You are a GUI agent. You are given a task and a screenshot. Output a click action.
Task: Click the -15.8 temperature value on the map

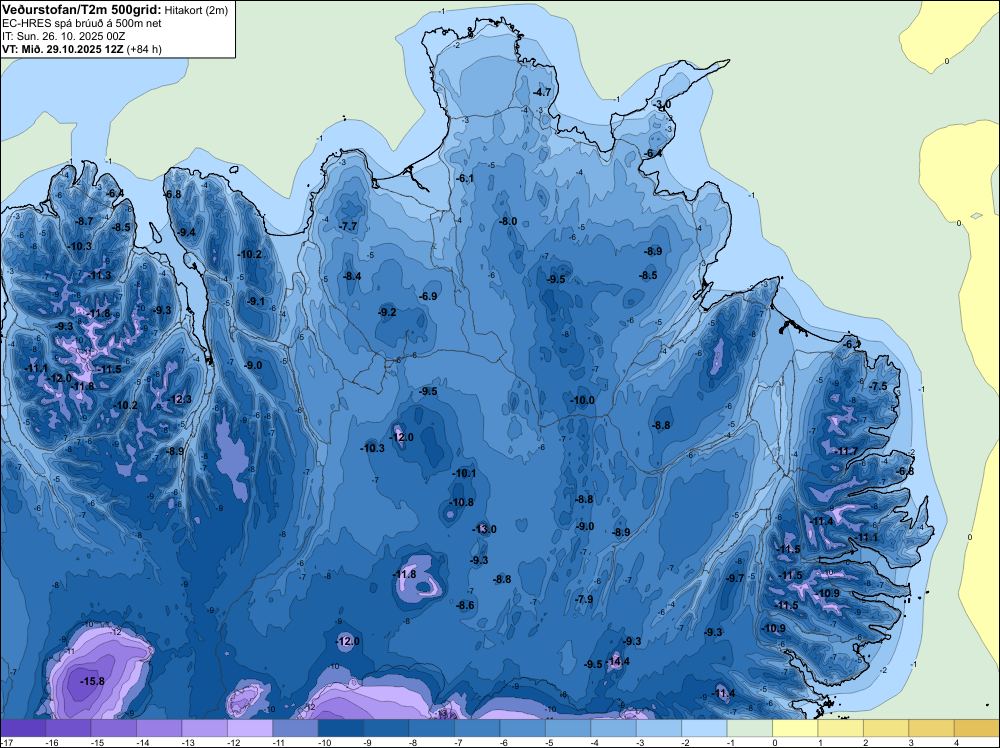pyautogui.click(x=92, y=682)
